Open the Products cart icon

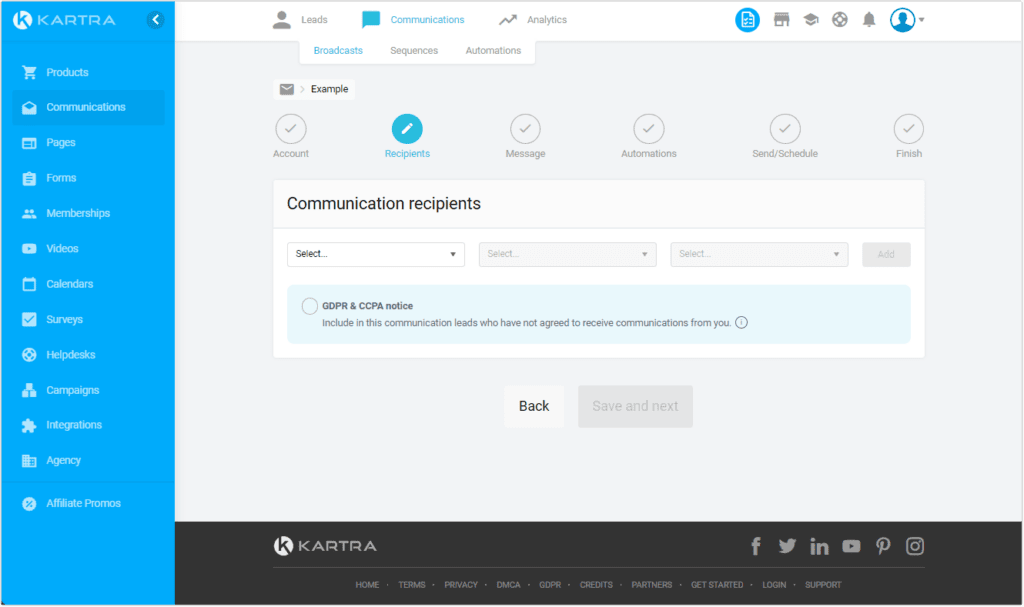click(x=29, y=72)
